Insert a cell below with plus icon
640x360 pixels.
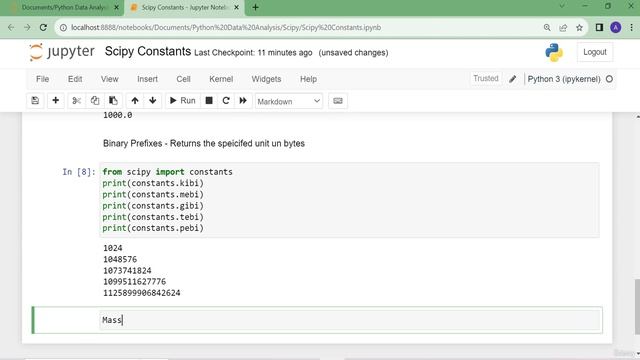[56, 101]
